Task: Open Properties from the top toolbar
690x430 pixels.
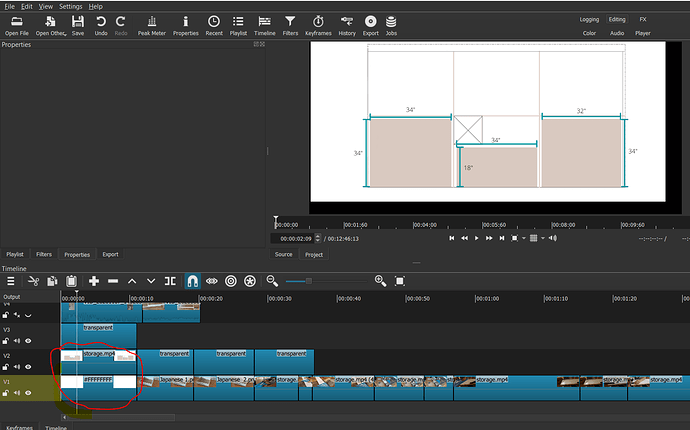Action: pyautogui.click(x=185, y=26)
